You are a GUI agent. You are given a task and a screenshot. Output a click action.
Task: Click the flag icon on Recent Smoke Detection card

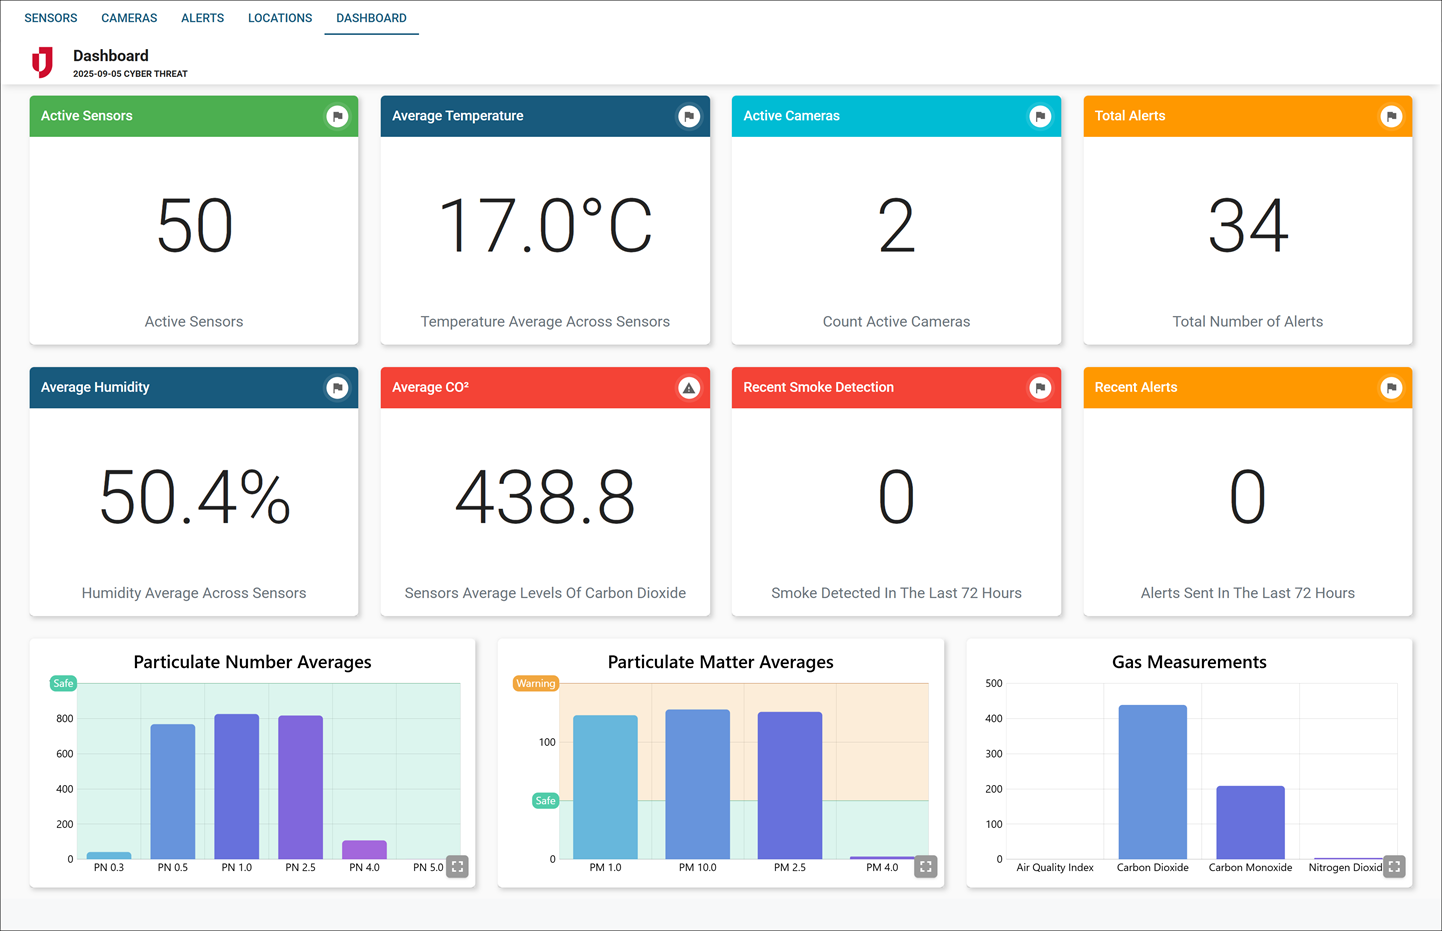(1040, 388)
